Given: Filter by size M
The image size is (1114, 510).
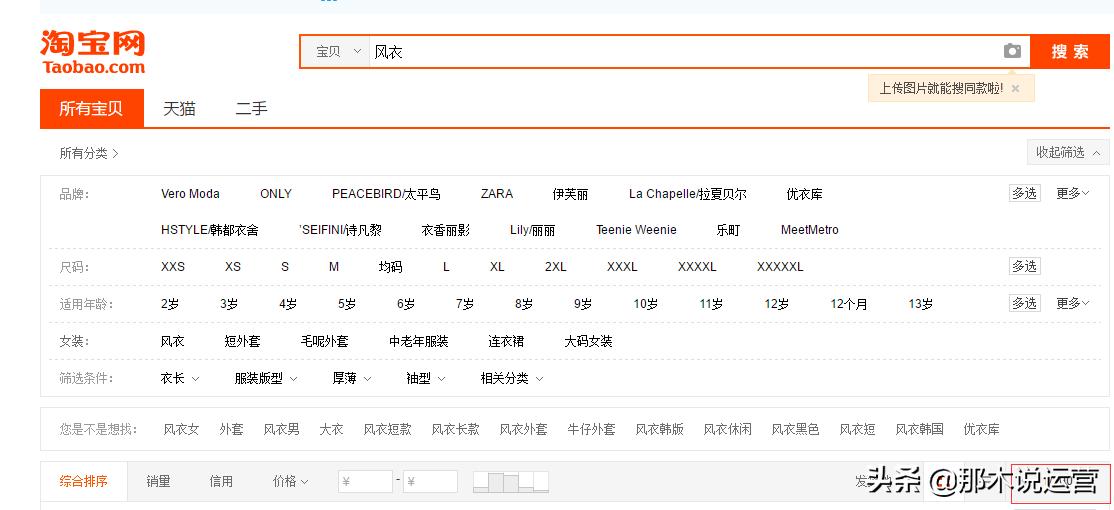Looking at the screenshot, I should [334, 267].
